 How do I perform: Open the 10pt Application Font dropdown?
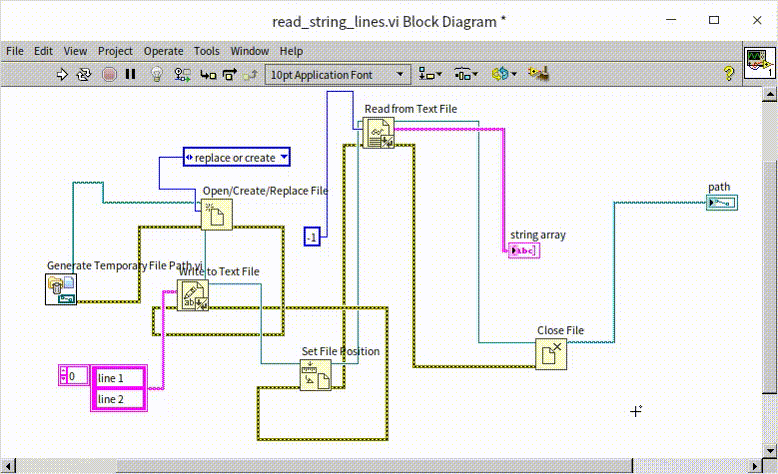(337, 74)
